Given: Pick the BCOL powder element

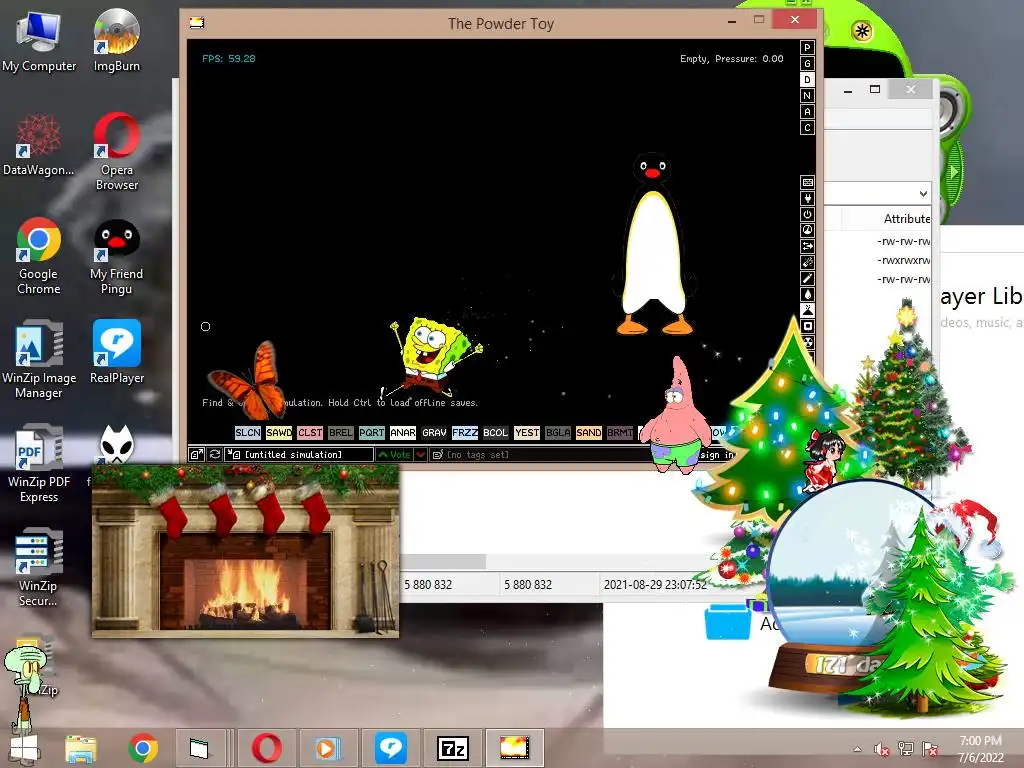Looking at the screenshot, I should pyautogui.click(x=496, y=432).
